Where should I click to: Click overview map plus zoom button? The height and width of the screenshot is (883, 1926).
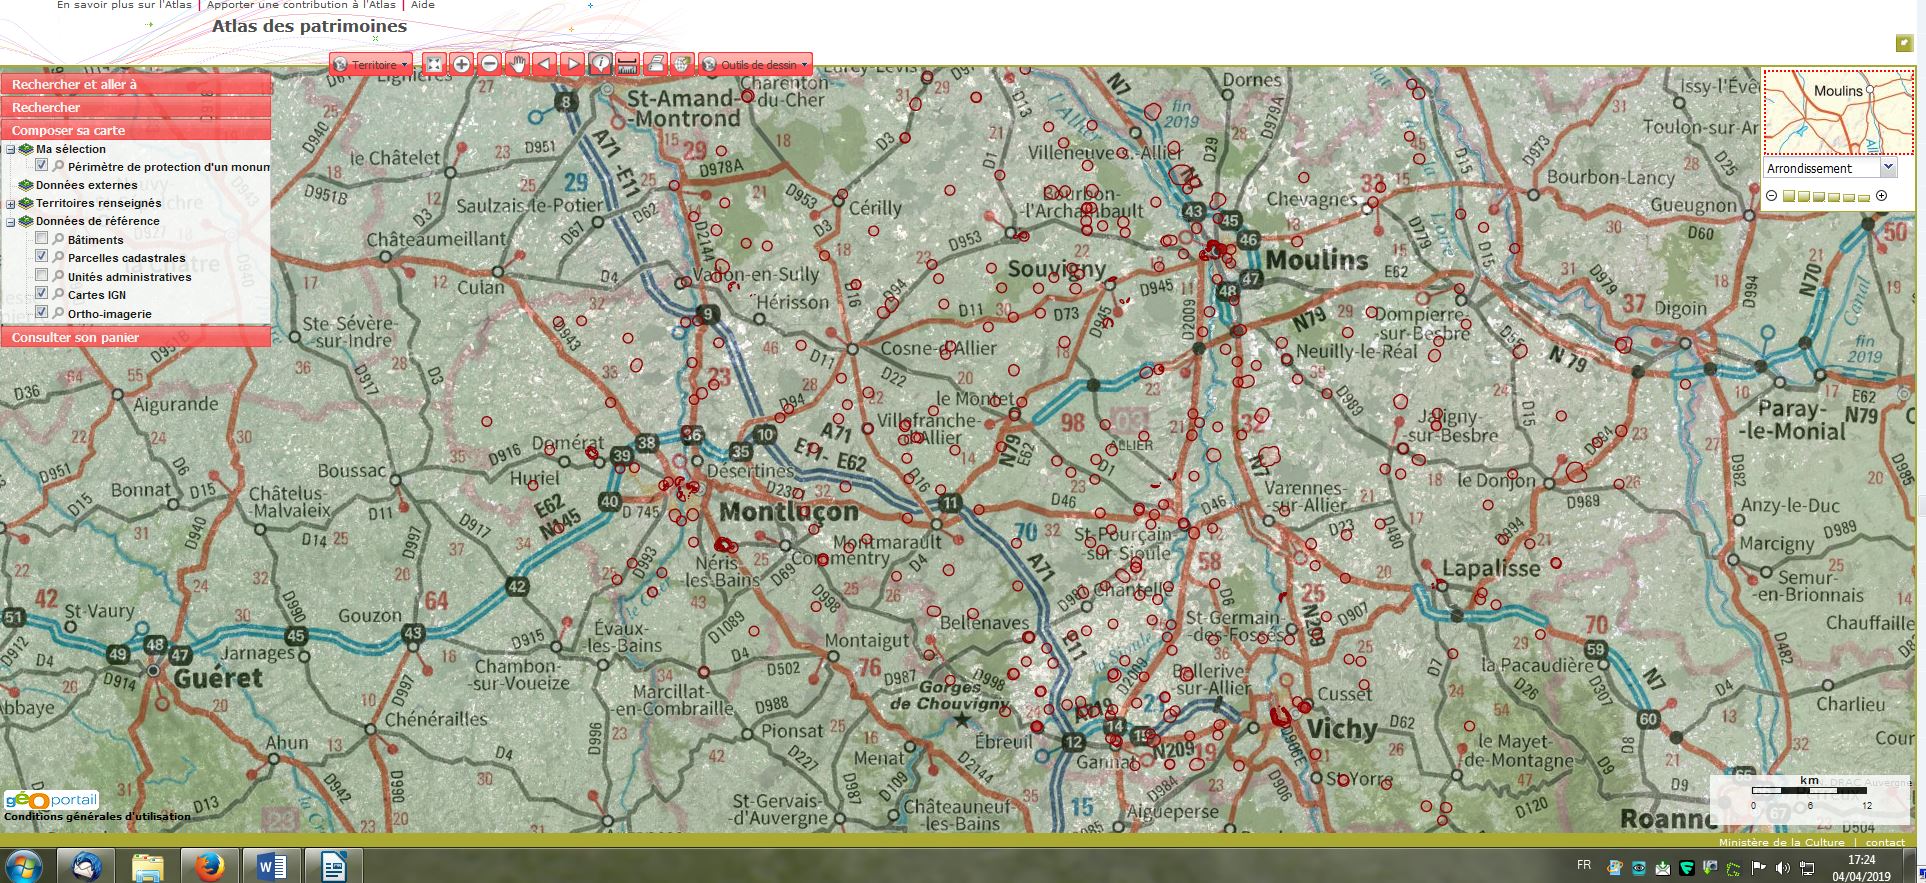pyautogui.click(x=1881, y=195)
